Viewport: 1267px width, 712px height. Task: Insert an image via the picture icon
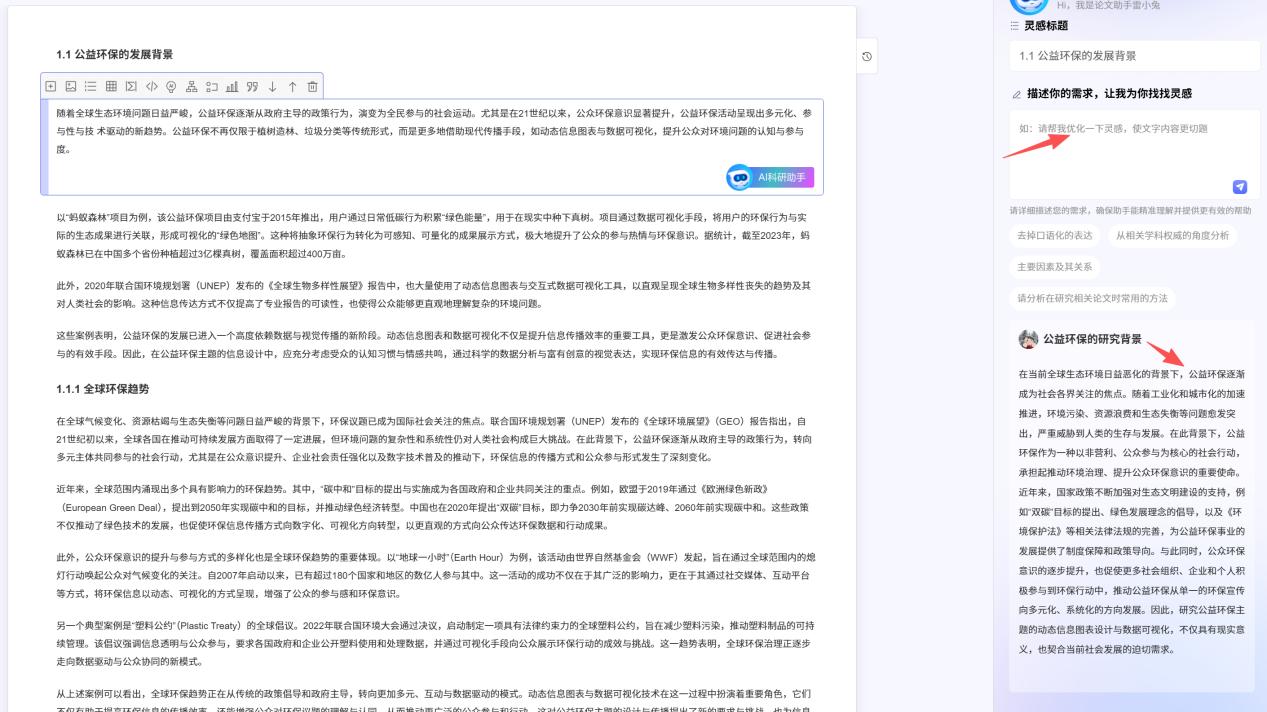tap(71, 87)
